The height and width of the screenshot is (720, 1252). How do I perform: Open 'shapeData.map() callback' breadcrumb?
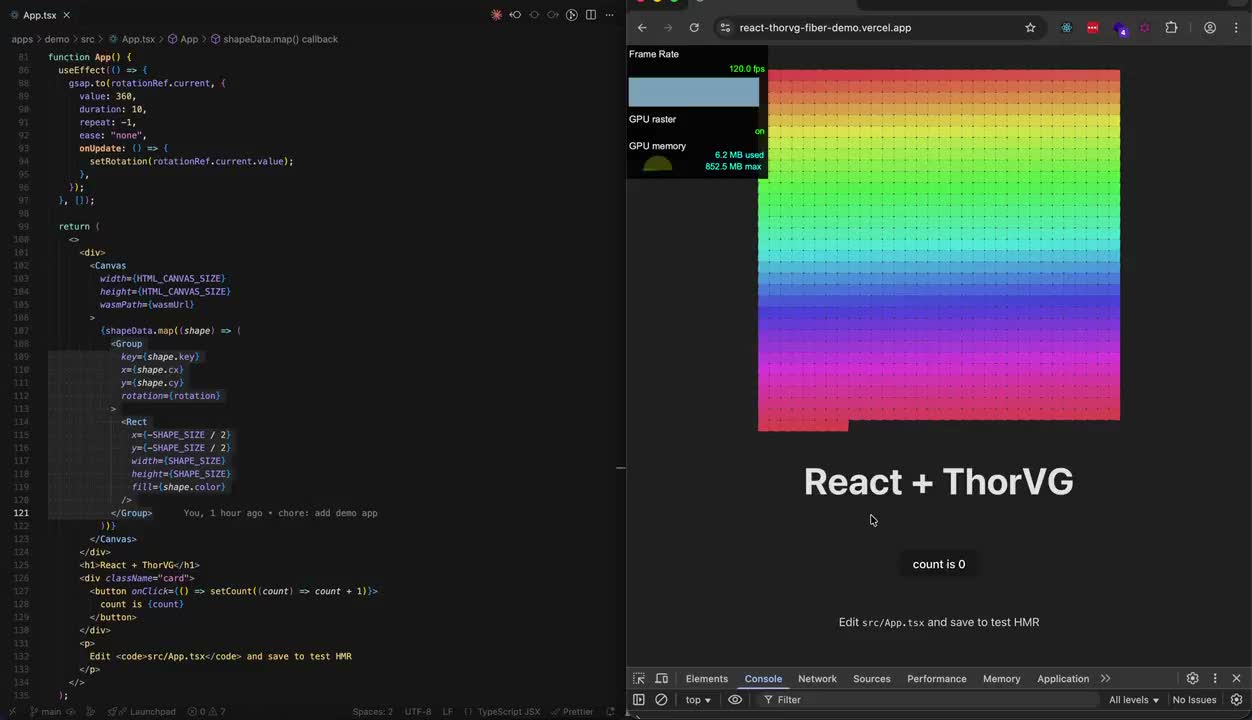(x=274, y=39)
